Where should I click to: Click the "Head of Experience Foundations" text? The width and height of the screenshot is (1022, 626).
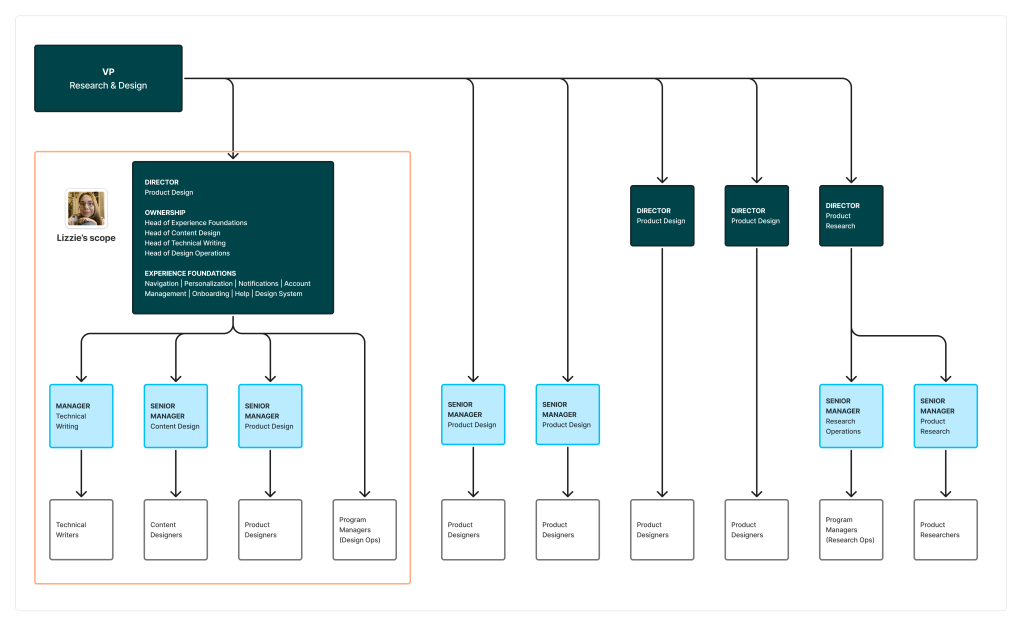click(196, 223)
